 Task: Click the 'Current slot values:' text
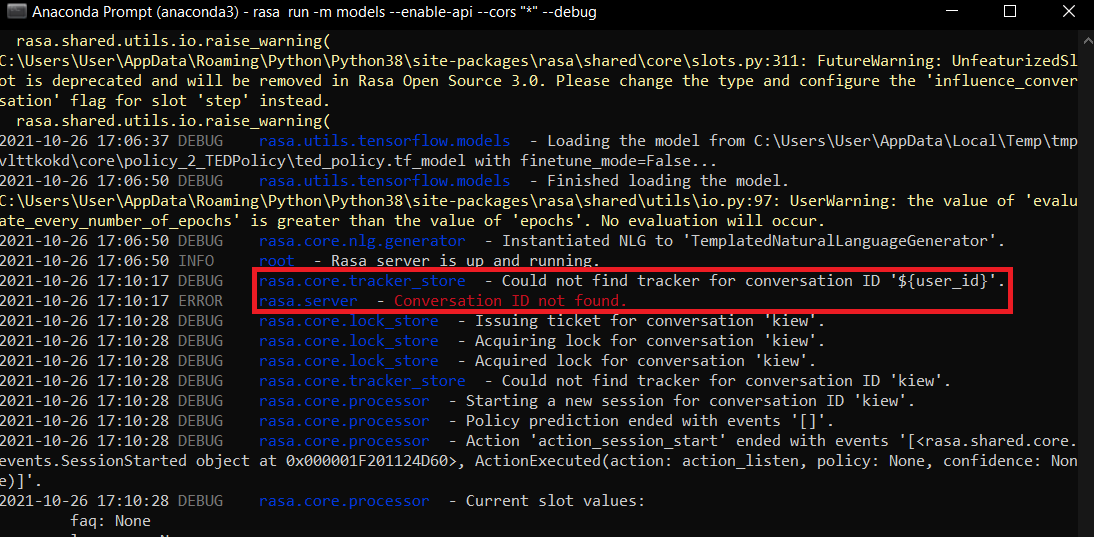tap(555, 501)
